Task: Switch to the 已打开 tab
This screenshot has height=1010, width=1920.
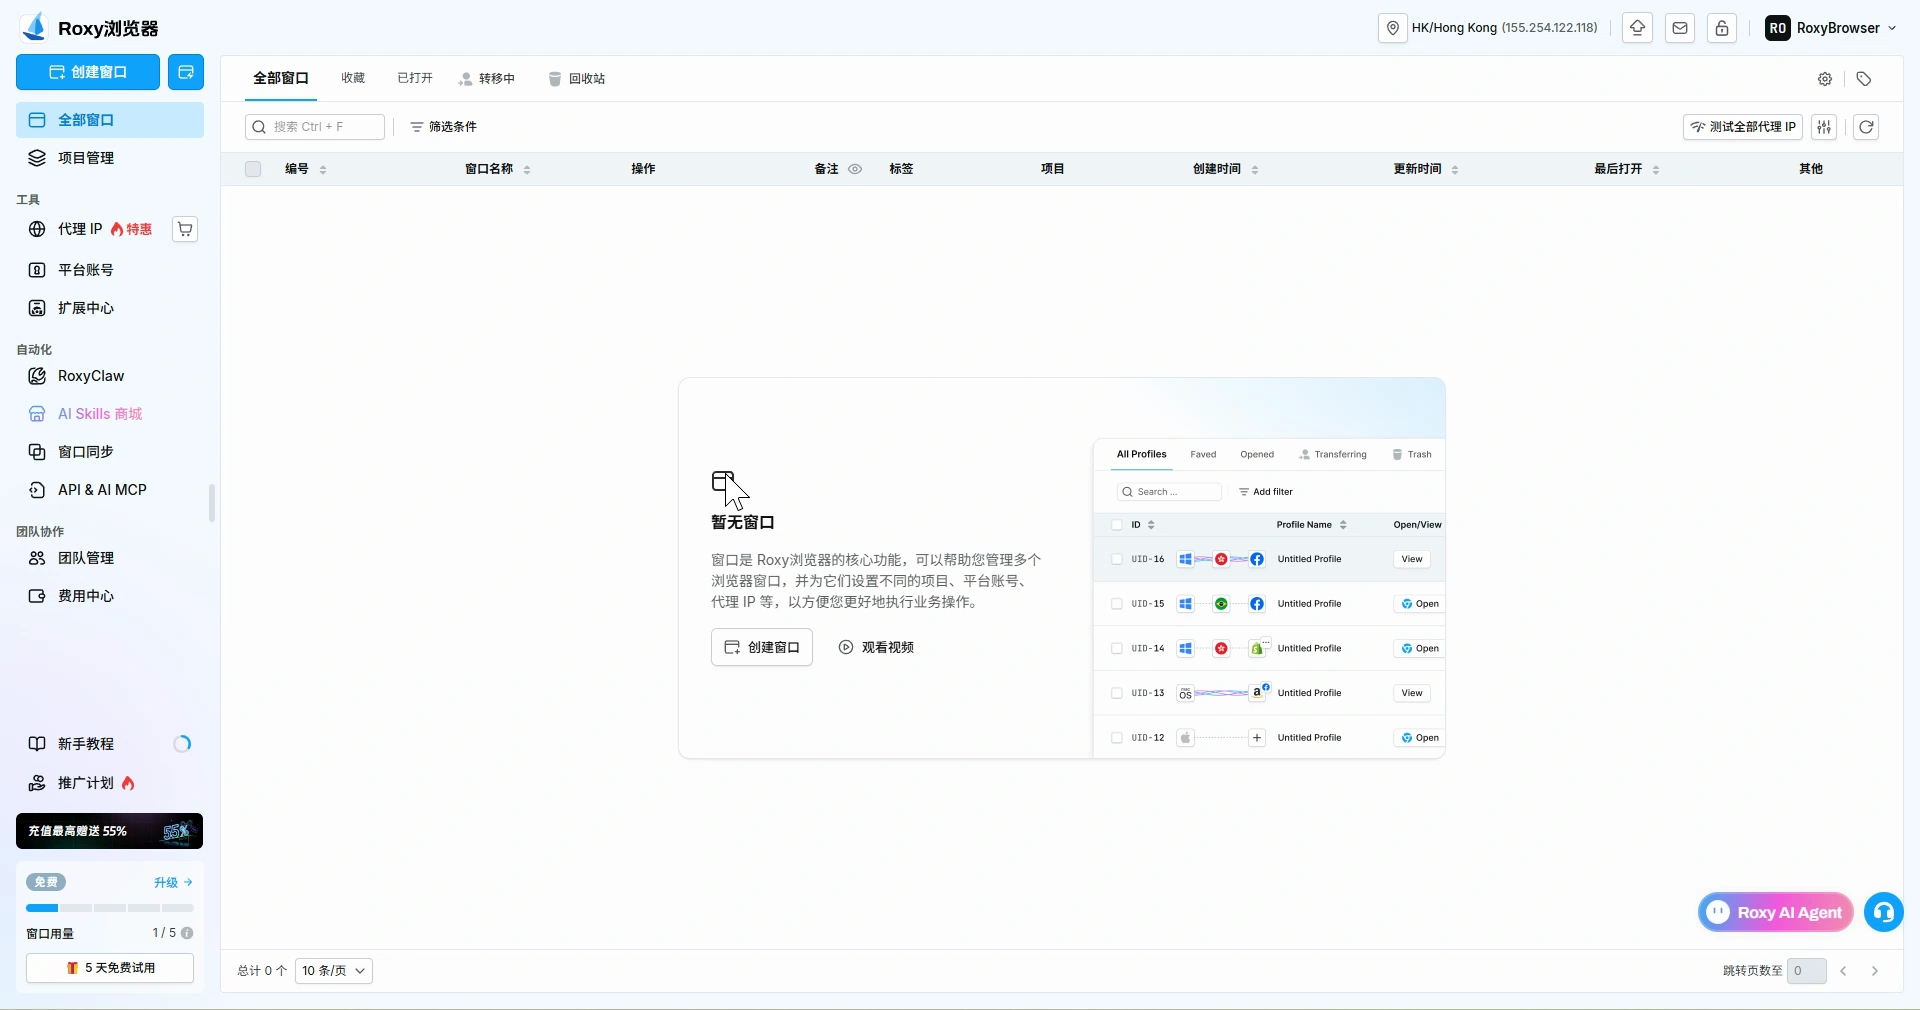Action: pos(415,78)
